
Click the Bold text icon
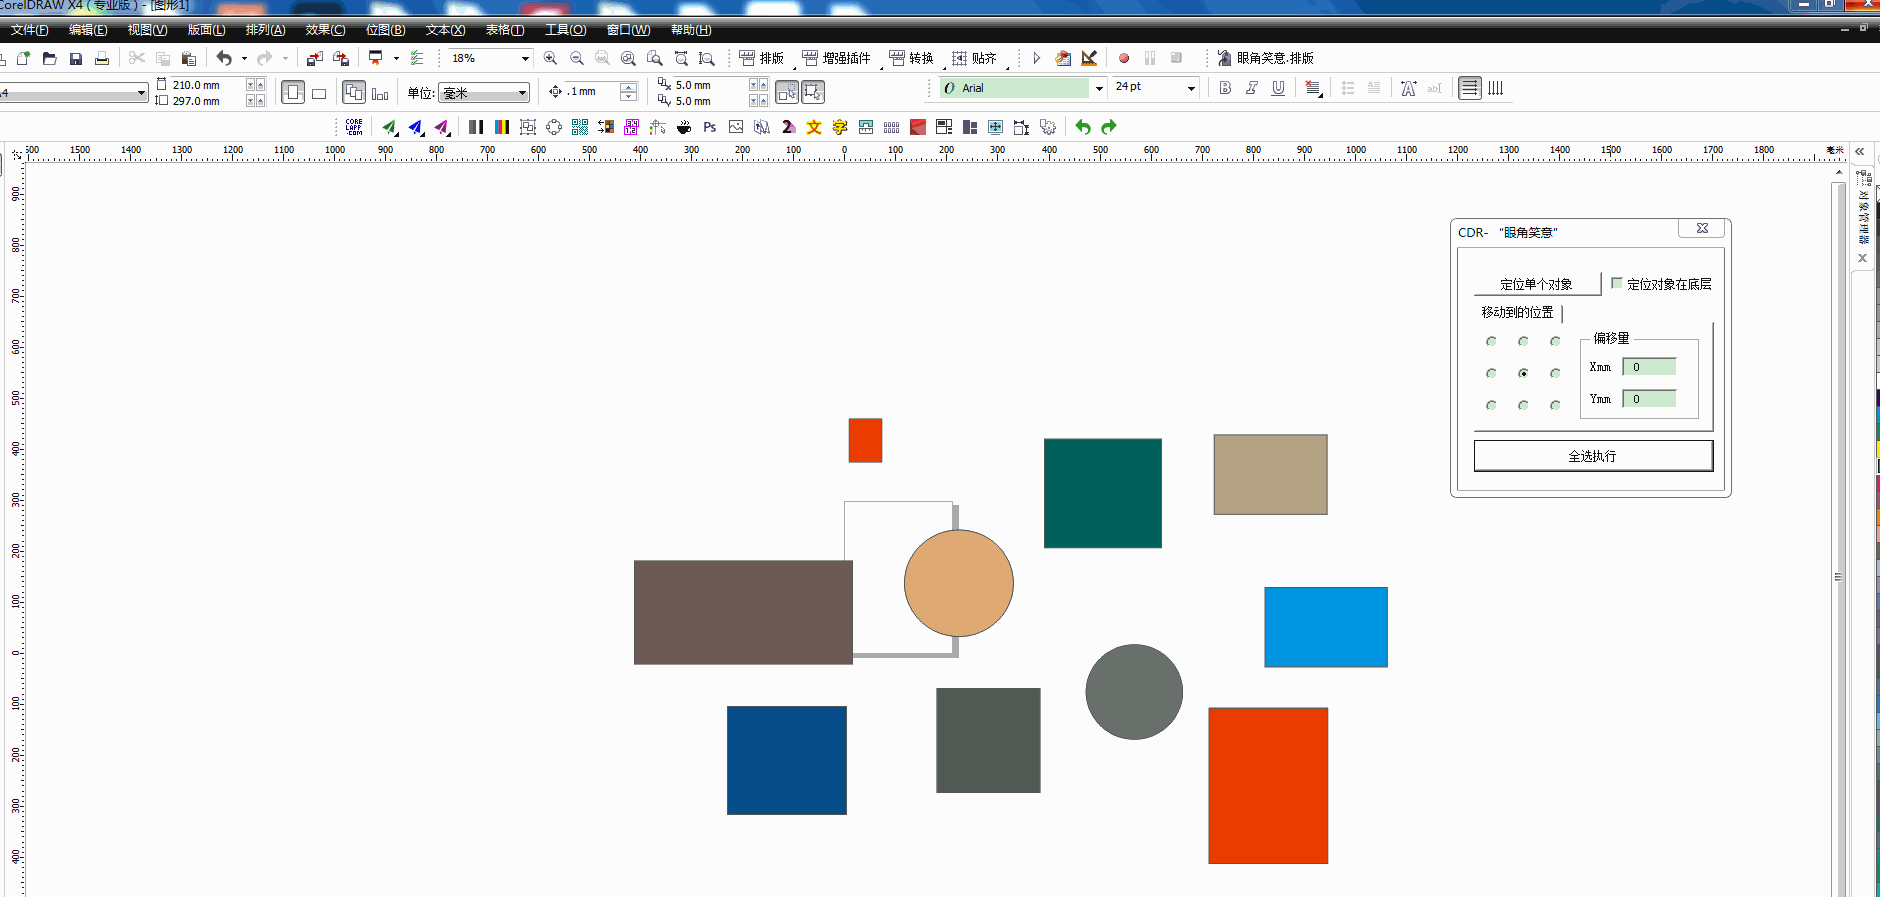[1225, 88]
